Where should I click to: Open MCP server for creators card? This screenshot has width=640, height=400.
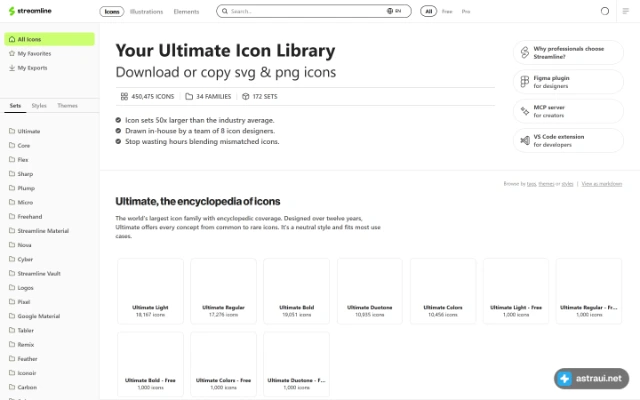[568, 111]
